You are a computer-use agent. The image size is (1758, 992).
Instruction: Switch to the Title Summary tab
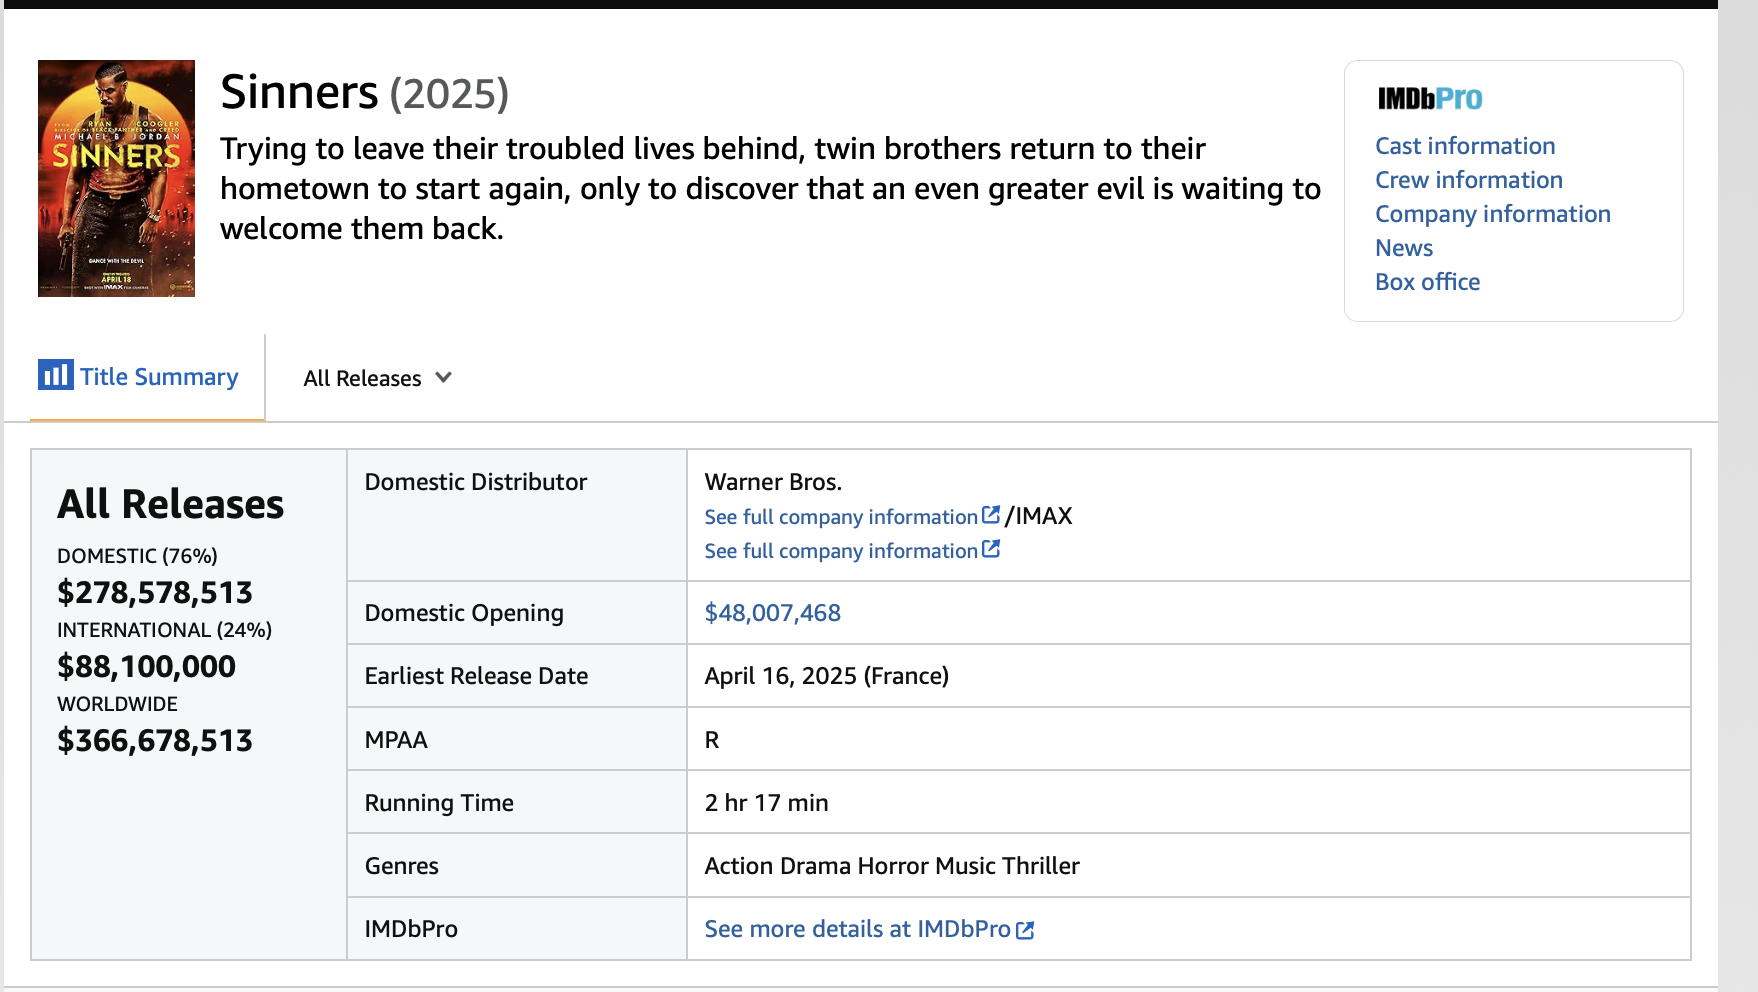(159, 377)
